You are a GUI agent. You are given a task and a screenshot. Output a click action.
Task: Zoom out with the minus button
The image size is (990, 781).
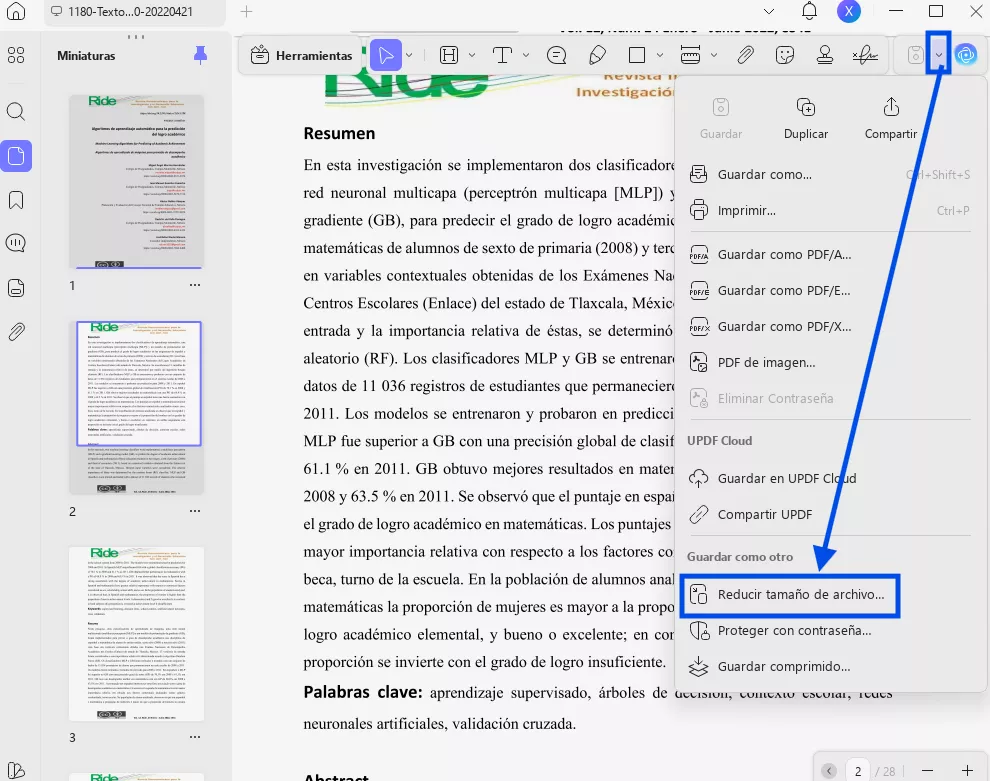click(927, 771)
